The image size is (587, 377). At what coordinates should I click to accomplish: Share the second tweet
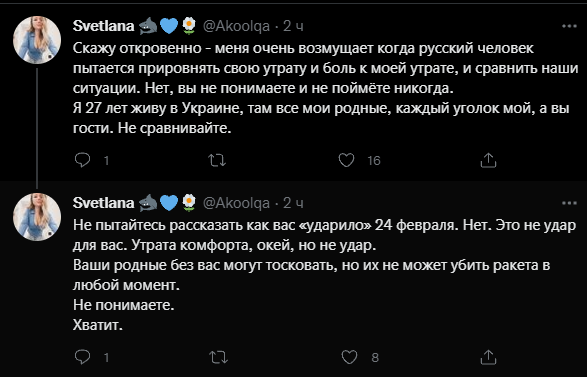tap(488, 357)
